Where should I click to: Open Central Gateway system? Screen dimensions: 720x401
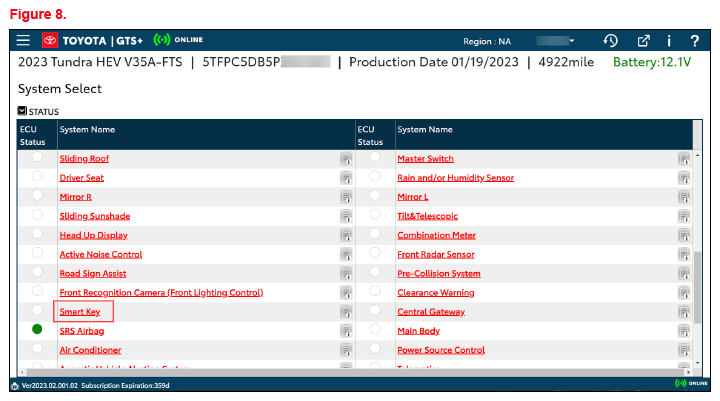pyautogui.click(x=431, y=312)
